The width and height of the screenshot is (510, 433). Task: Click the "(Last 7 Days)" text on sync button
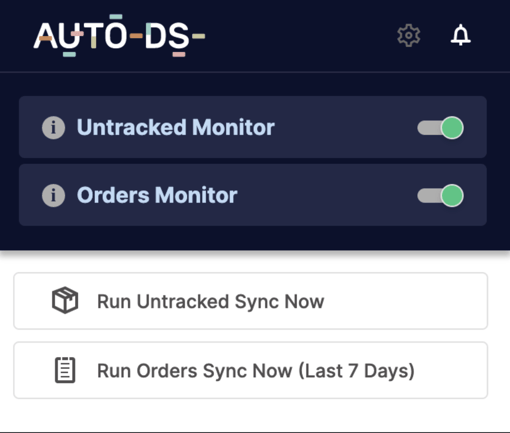point(356,371)
